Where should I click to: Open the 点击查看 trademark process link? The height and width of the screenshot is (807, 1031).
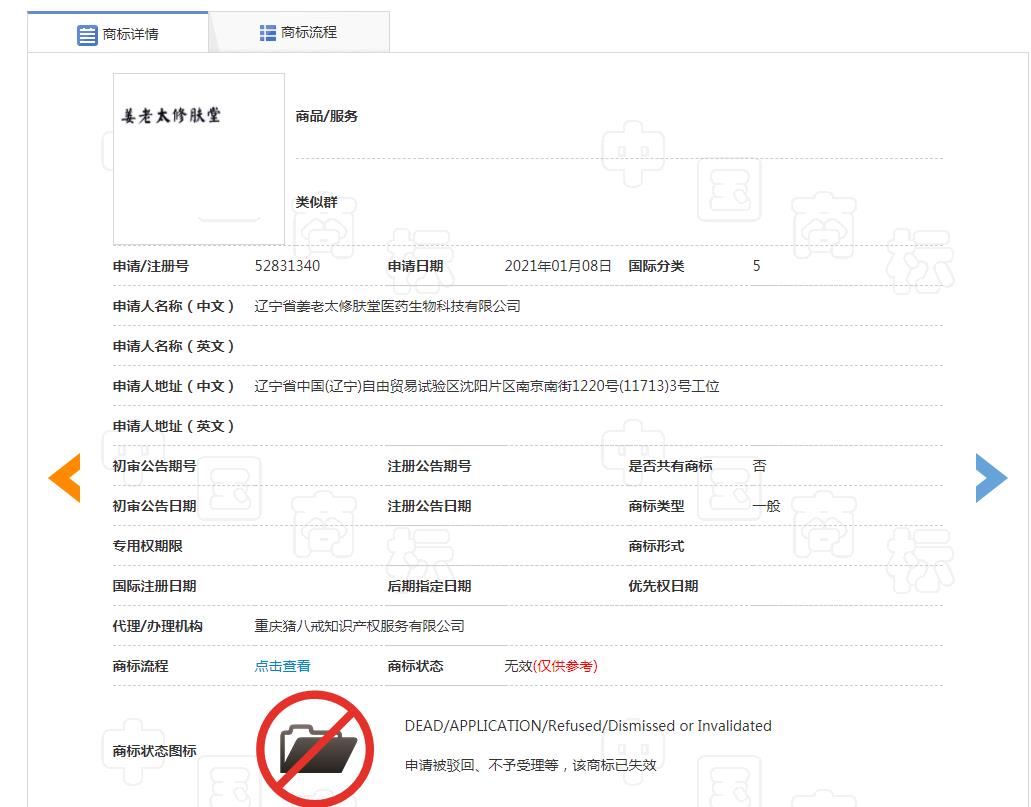point(282,666)
